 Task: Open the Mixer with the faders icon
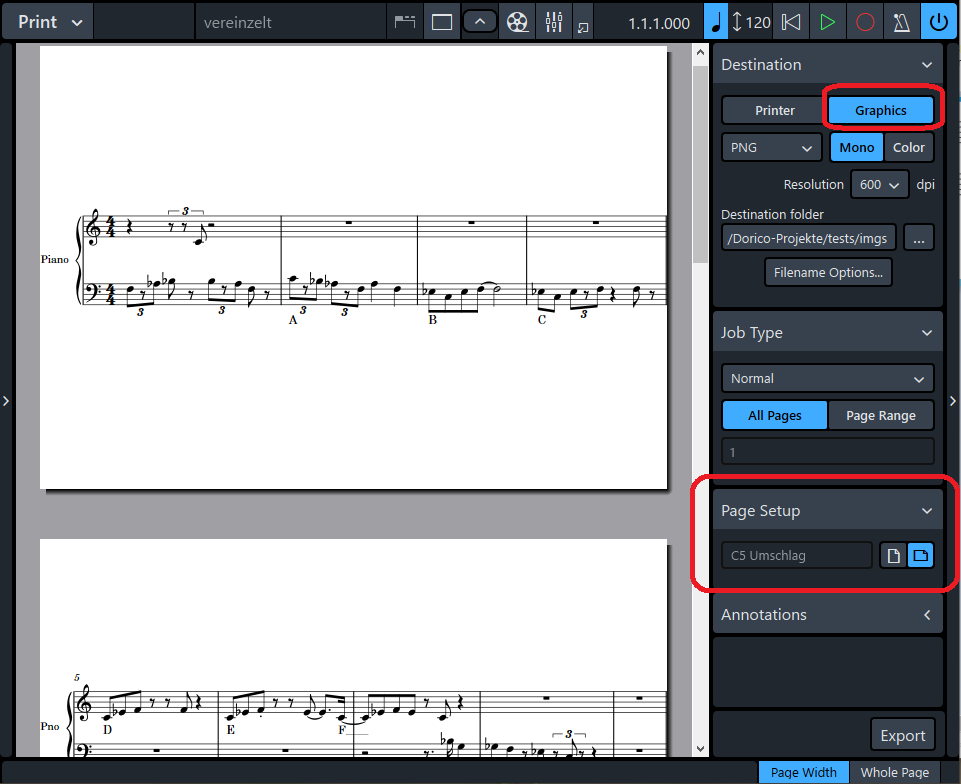554,23
